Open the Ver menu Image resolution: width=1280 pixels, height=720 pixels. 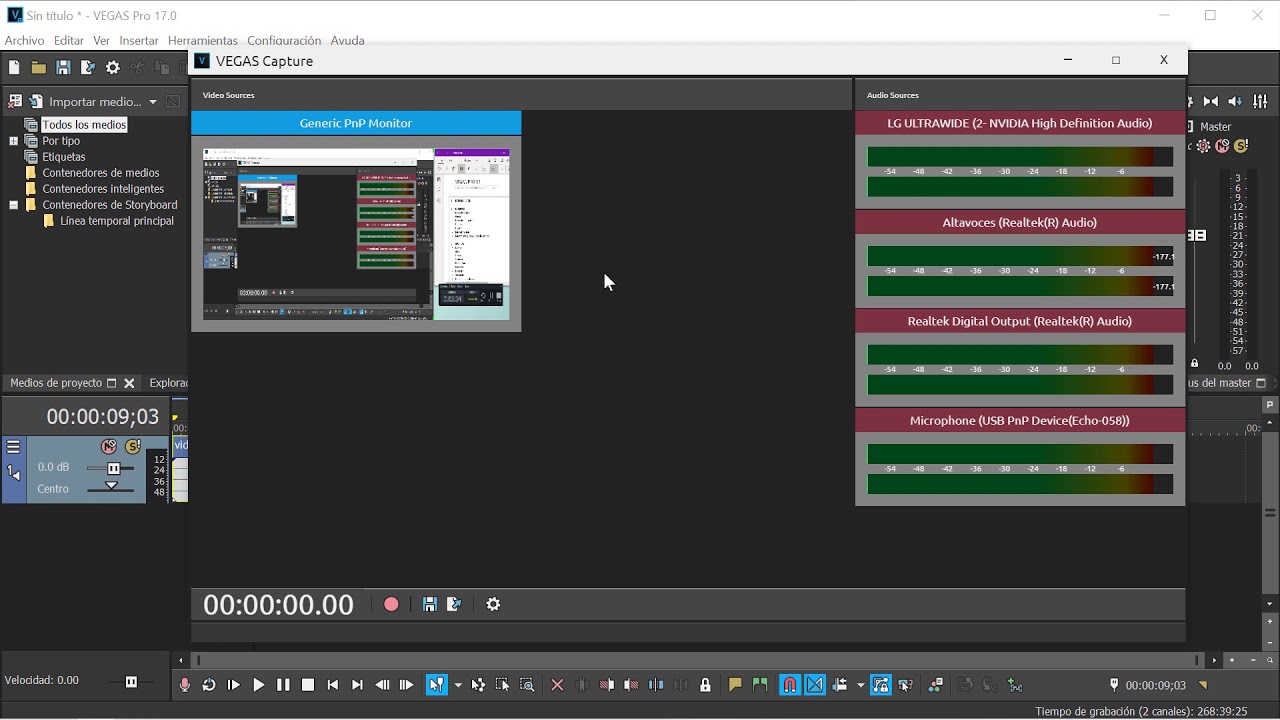[101, 41]
